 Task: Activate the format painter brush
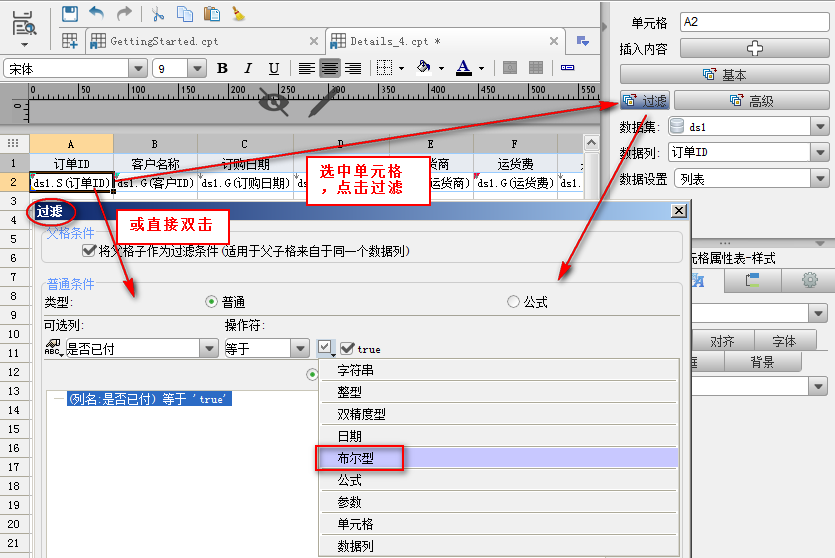point(239,14)
